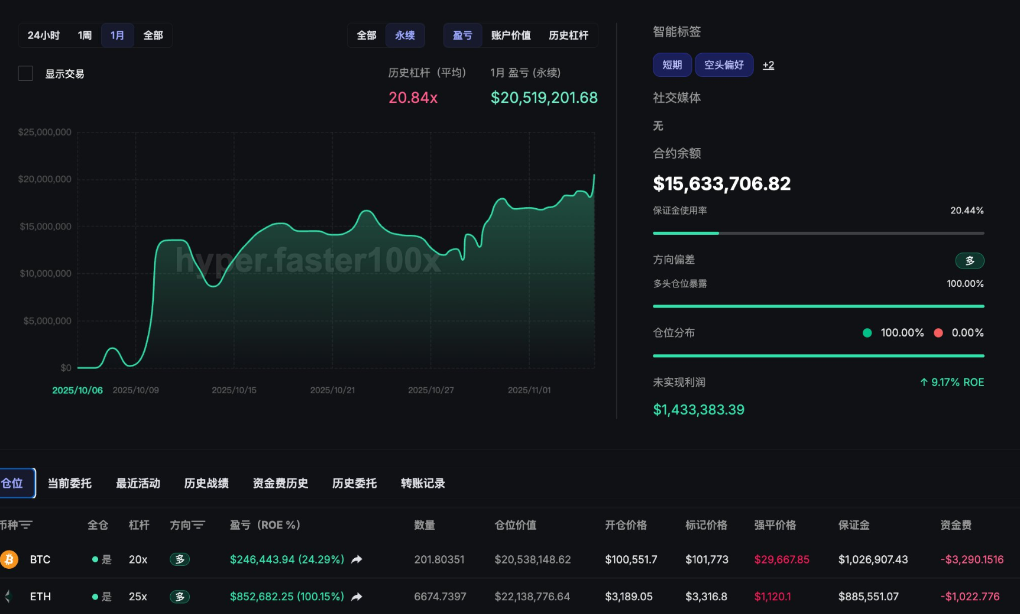Click green long badge next to 方向偏差
The image size is (1020, 614).
point(969,261)
